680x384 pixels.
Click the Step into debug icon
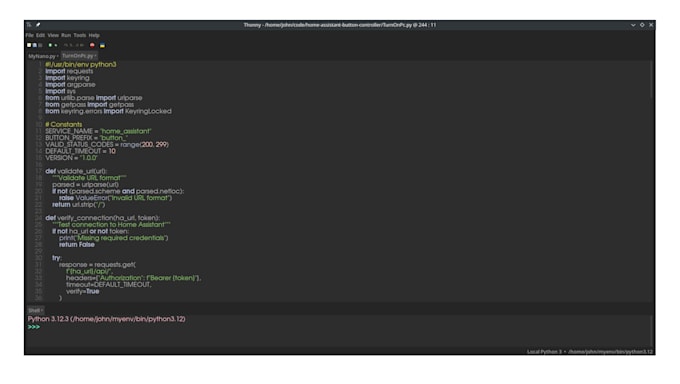point(71,45)
